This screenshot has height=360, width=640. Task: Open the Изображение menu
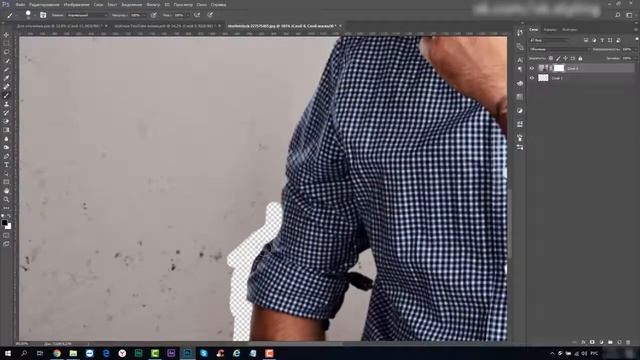pos(76,4)
